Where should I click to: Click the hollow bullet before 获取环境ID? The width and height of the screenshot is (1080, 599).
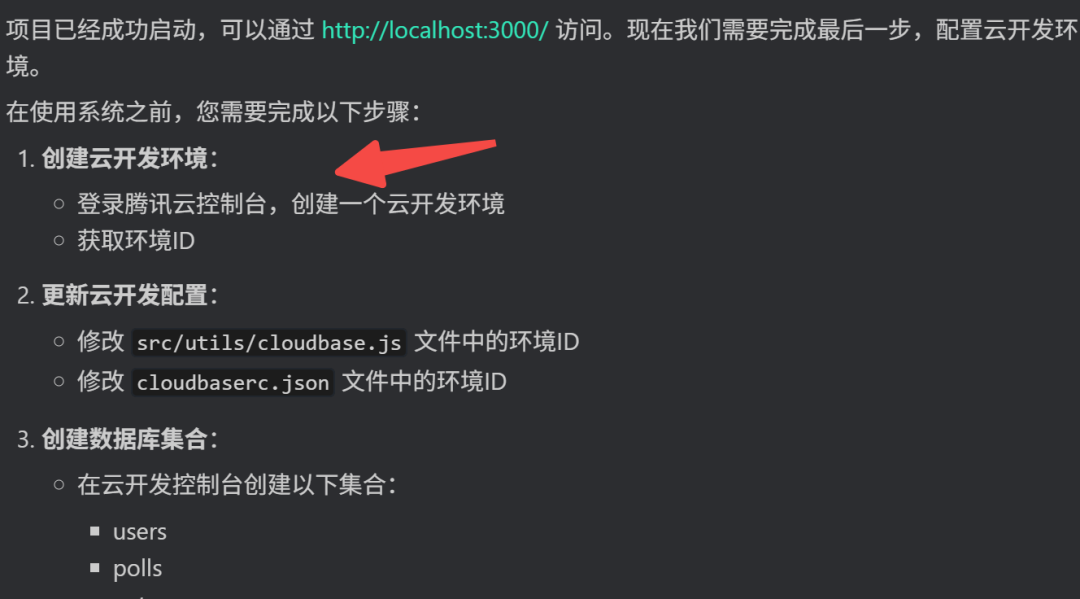pos(59,241)
